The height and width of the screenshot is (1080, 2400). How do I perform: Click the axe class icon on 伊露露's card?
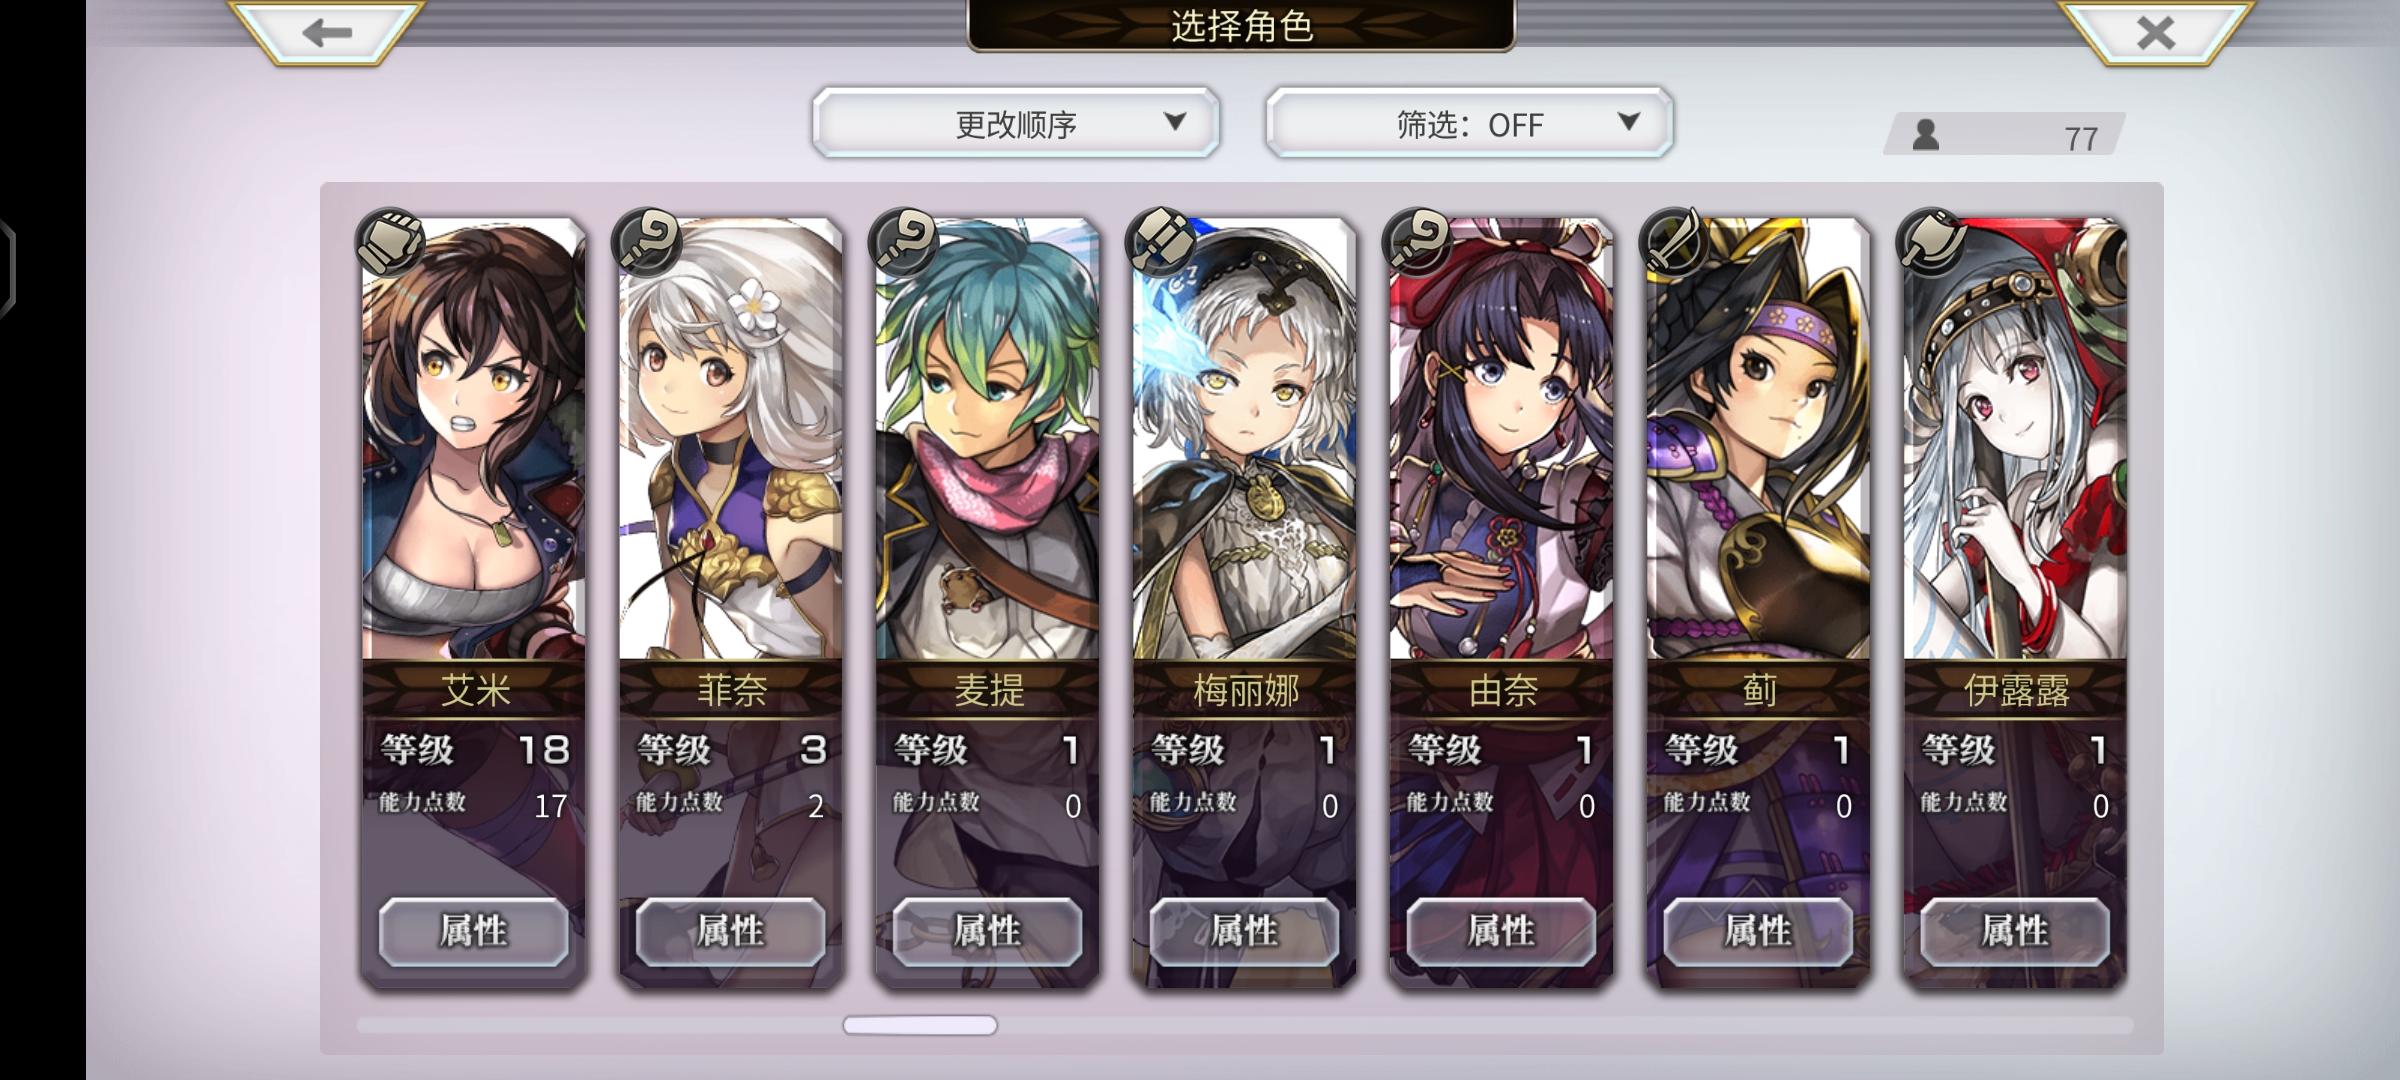coord(1932,243)
